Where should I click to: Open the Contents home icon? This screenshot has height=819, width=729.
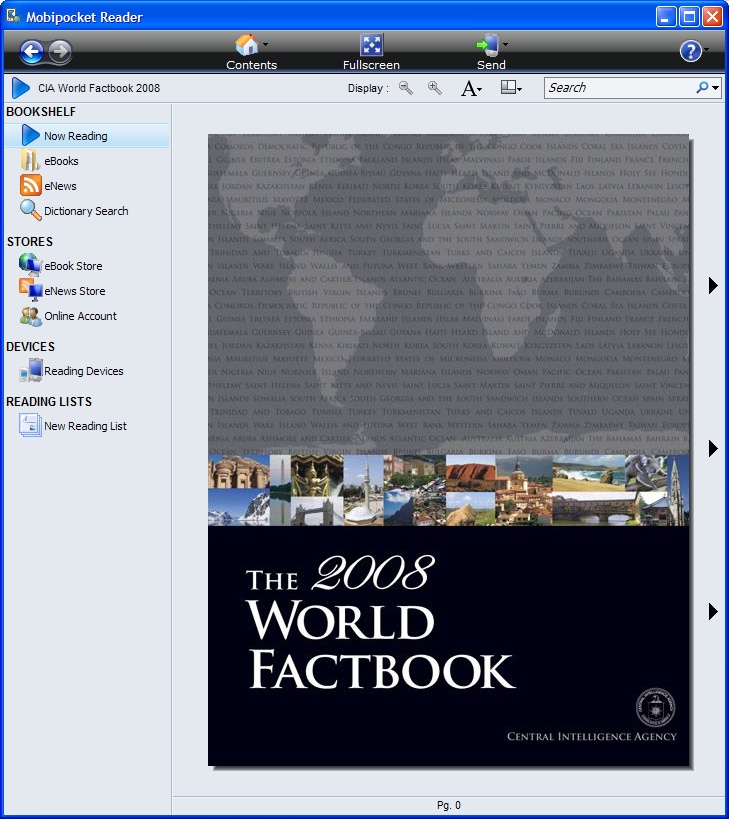(x=246, y=45)
